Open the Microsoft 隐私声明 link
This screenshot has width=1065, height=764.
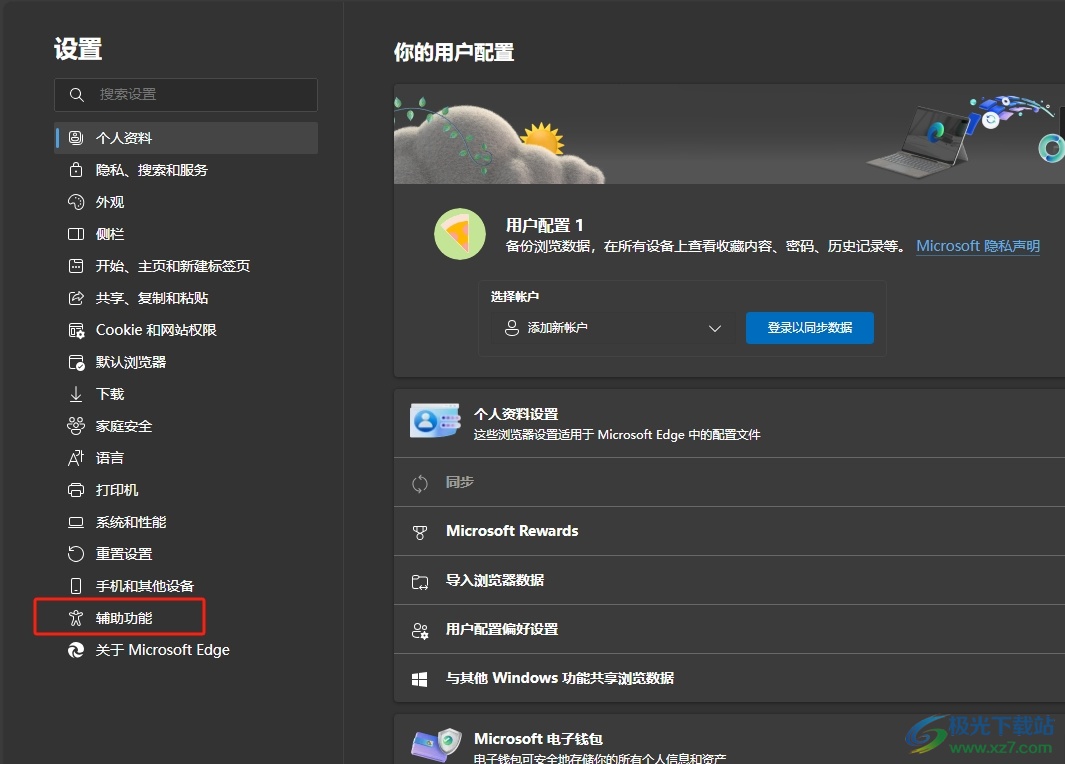978,246
